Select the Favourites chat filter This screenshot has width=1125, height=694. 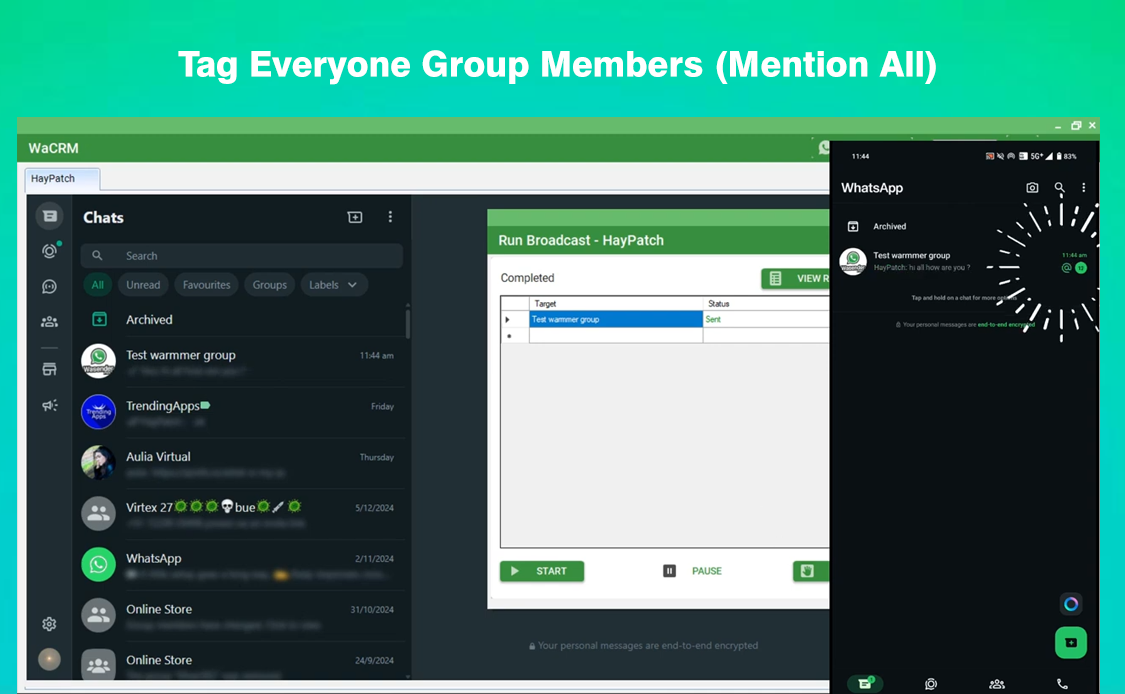click(x=206, y=285)
